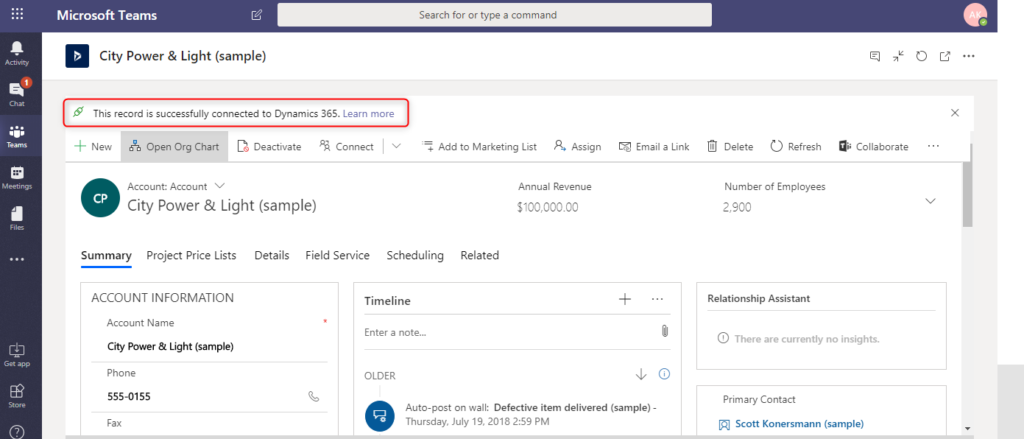This screenshot has height=439, width=1024.
Task: Click the Annual Revenue $100,000.00 value
Action: coord(547,207)
